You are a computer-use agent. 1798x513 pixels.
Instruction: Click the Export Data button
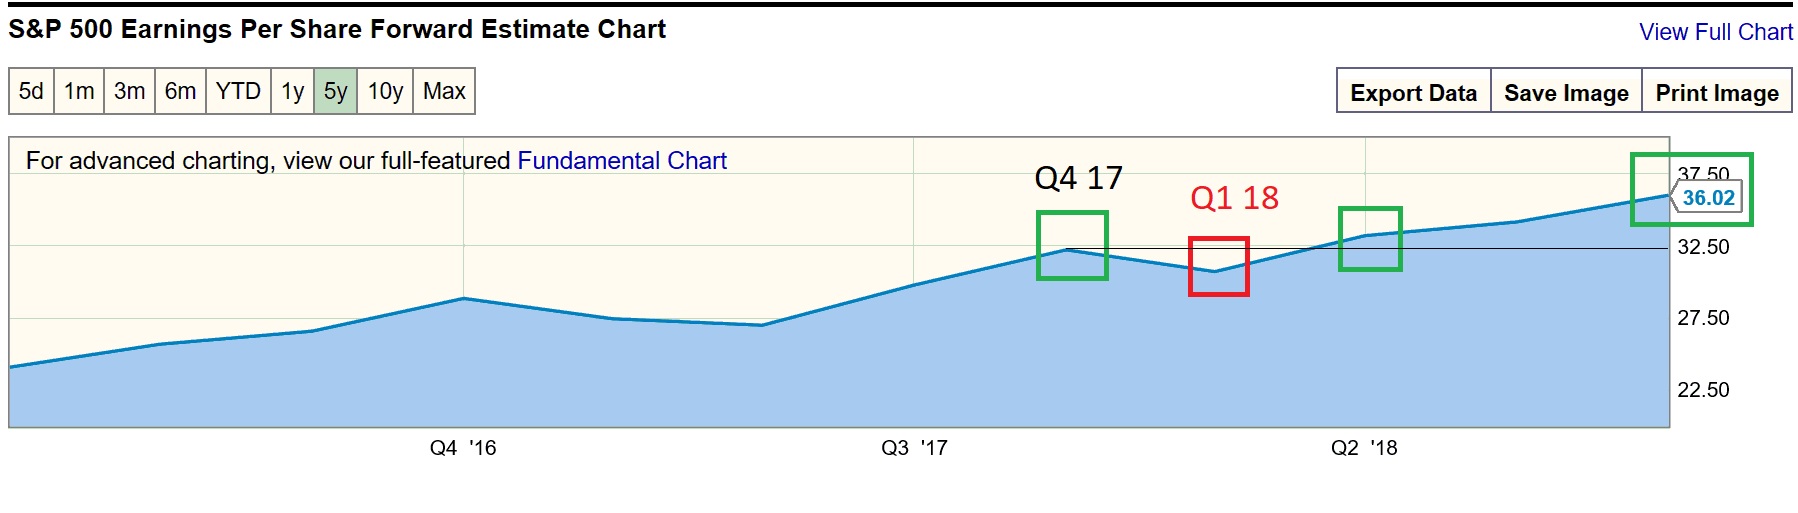pos(1413,93)
